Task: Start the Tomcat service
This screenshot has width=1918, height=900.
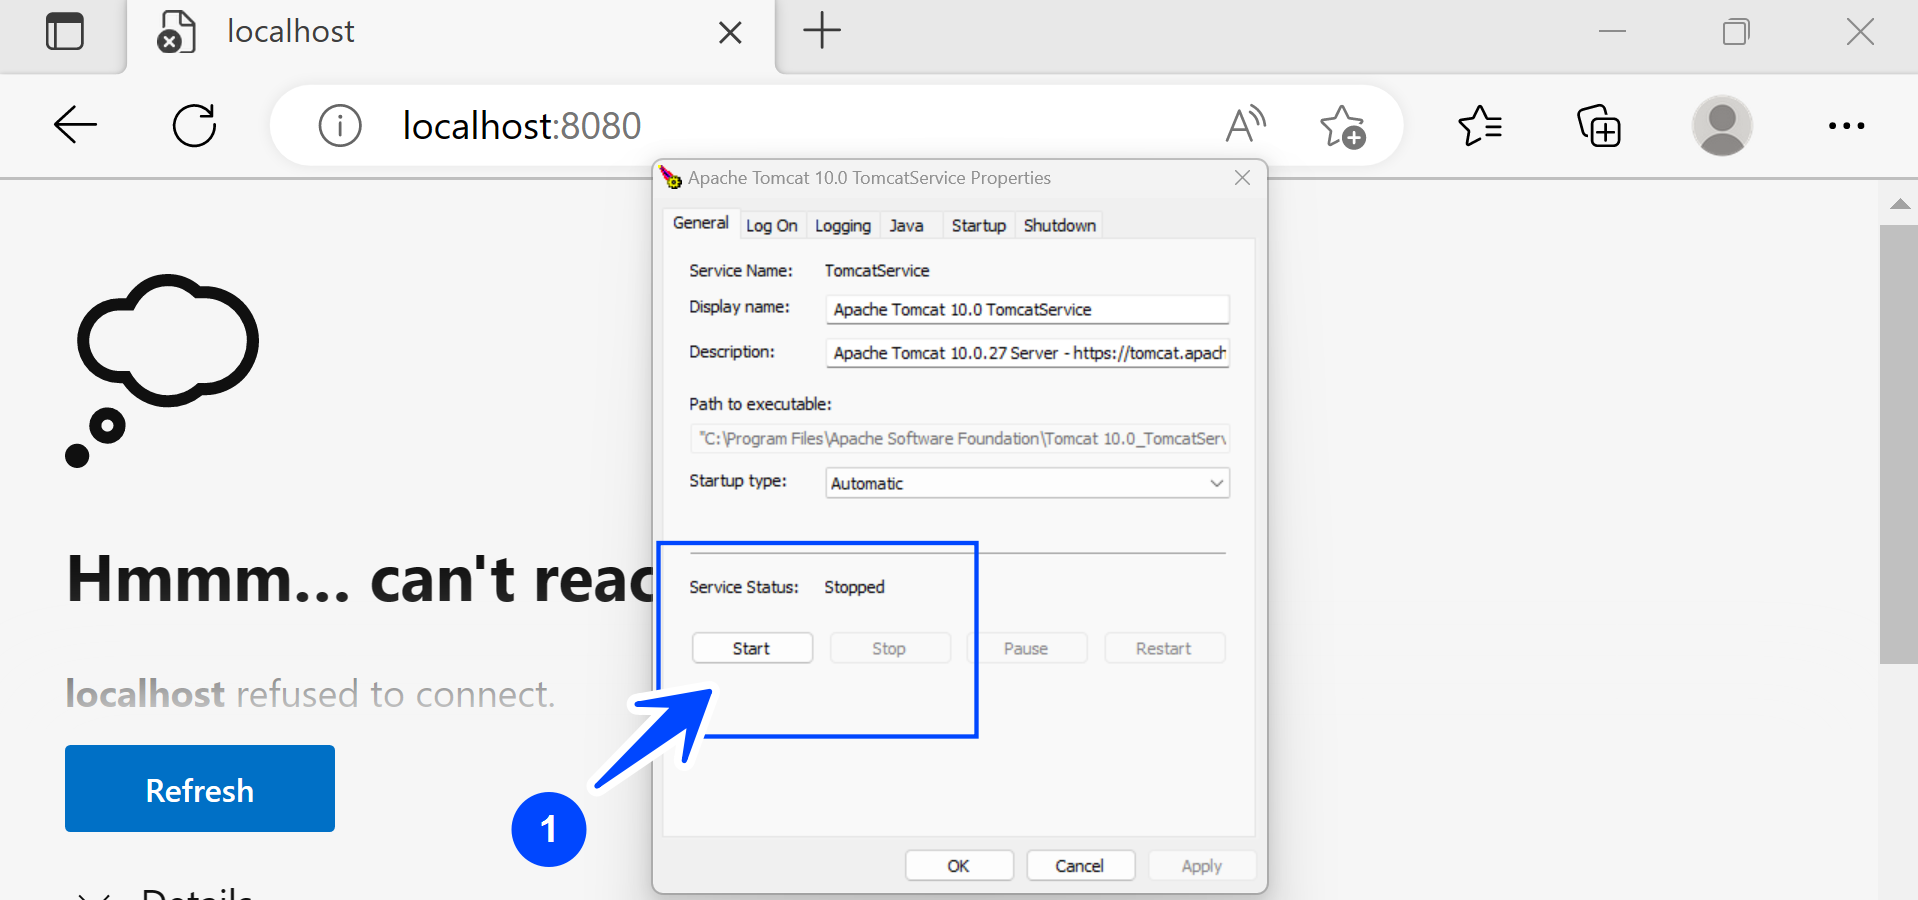Action: [x=752, y=648]
